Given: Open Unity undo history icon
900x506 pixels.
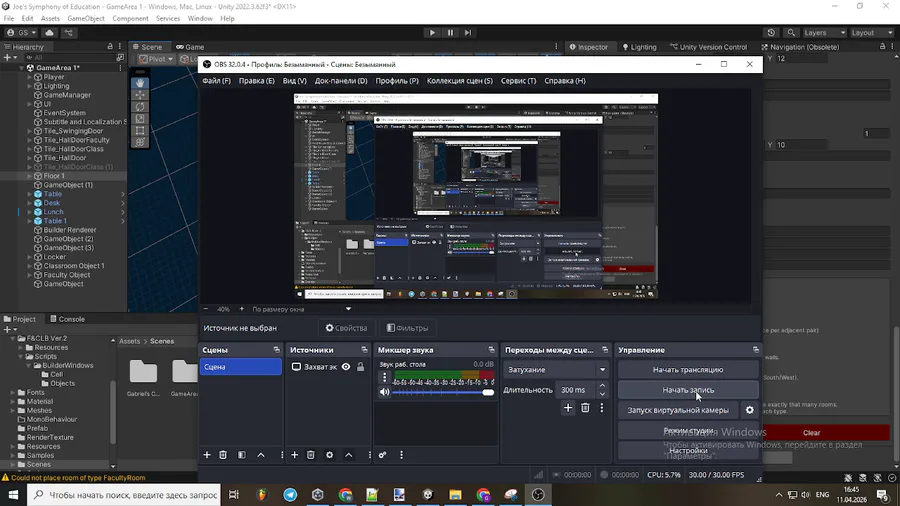Looking at the screenshot, I should [x=771, y=33].
